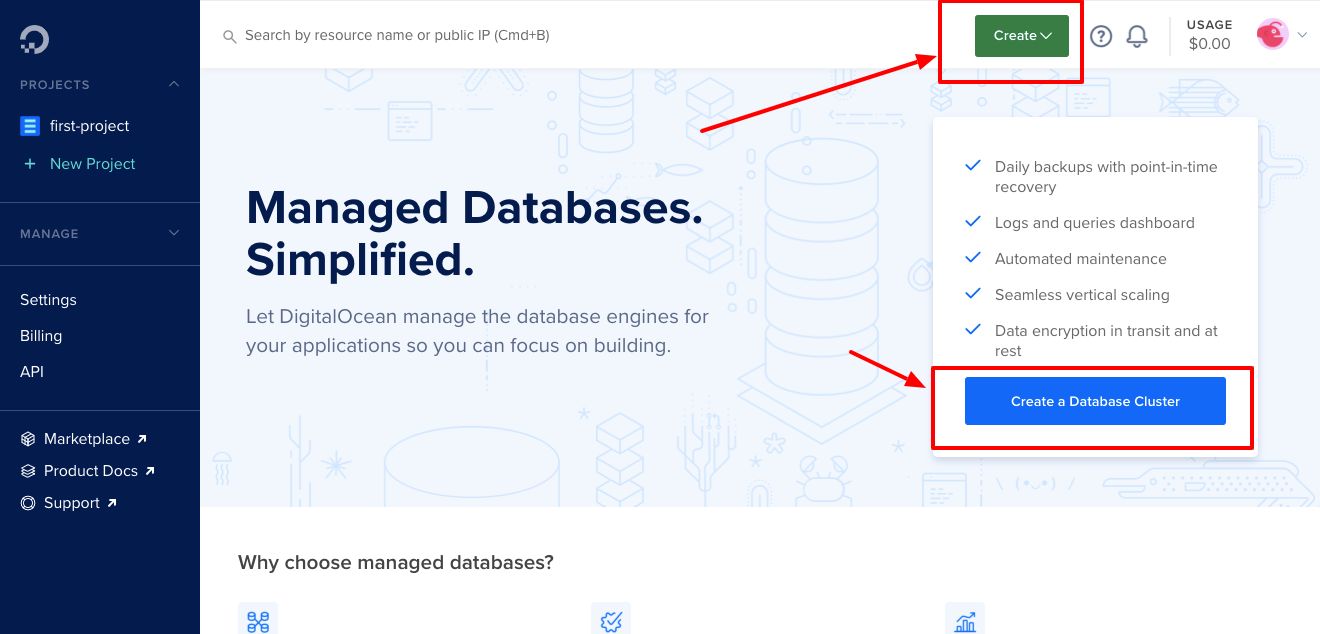Click the USAGE $0.00 indicator

tap(1209, 35)
